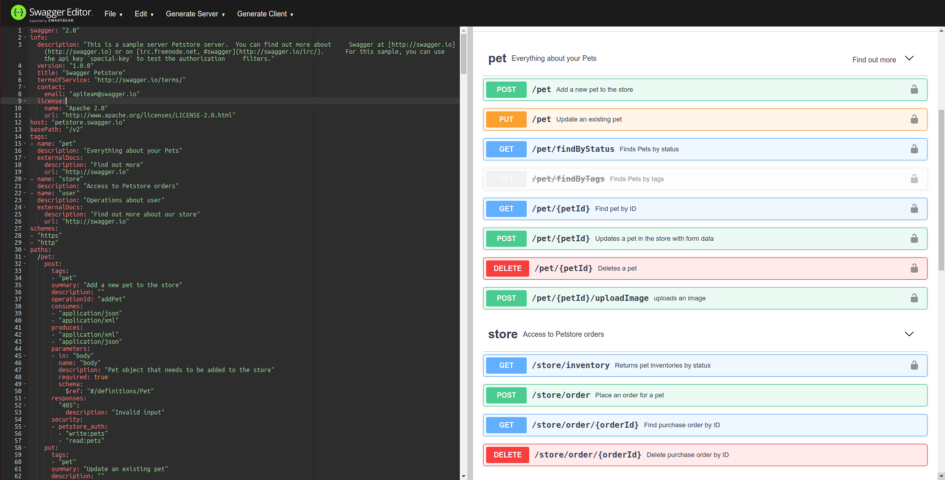Click the 'Access to Petstore orders' description
The image size is (945, 480).
[563, 334]
